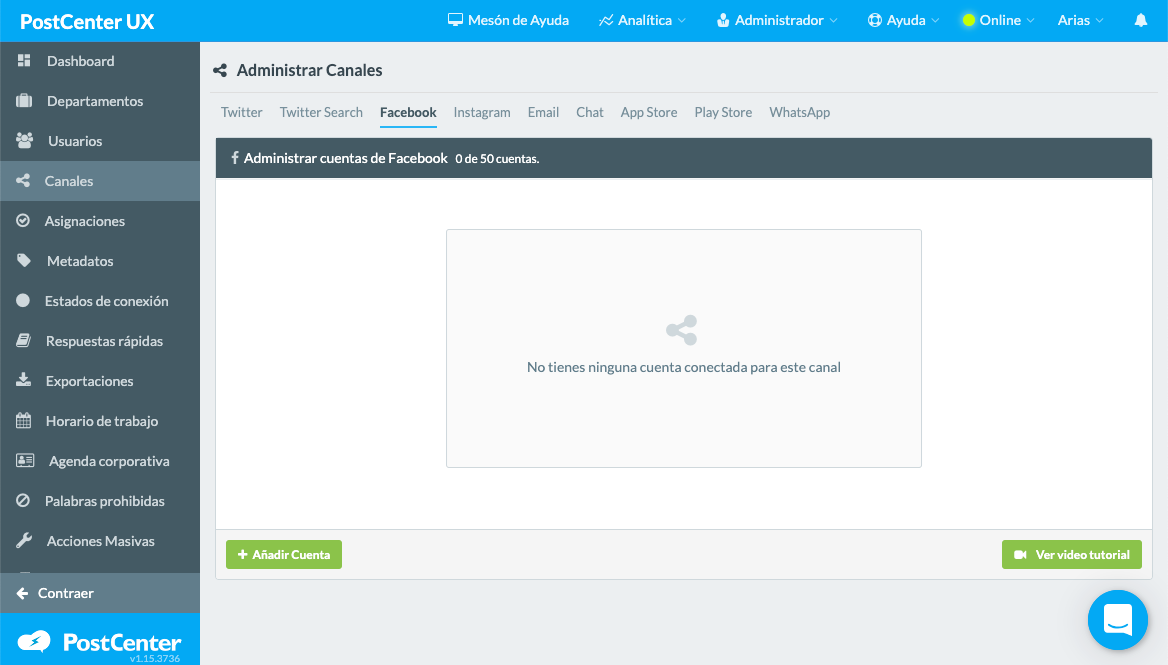Click the Facebook f icon in panel header

pyautogui.click(x=235, y=158)
